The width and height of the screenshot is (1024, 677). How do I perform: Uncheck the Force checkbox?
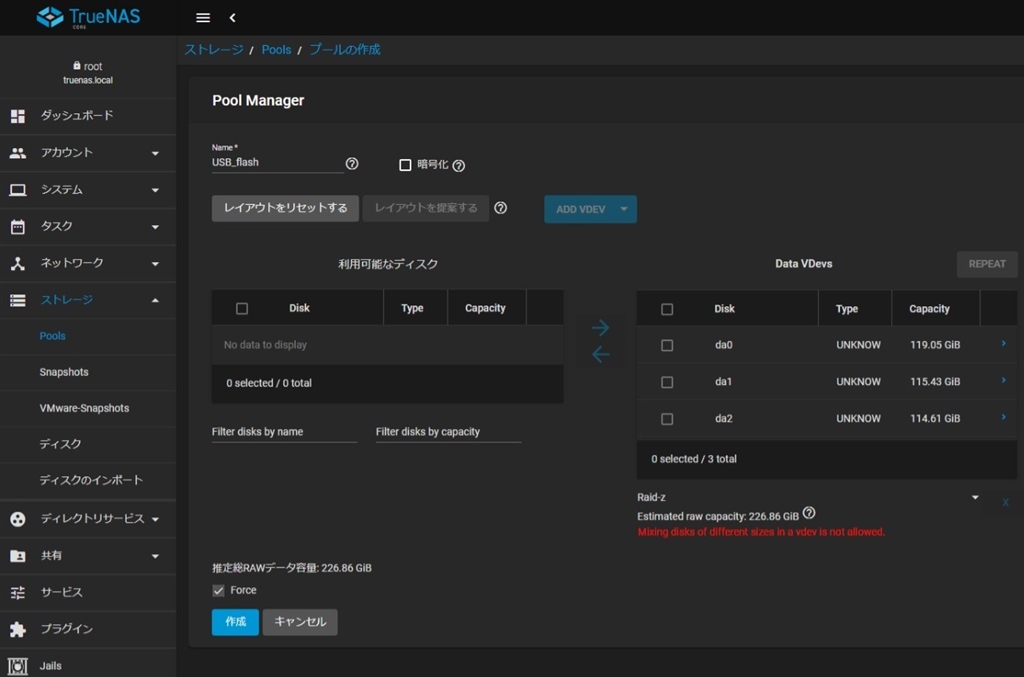pos(219,591)
